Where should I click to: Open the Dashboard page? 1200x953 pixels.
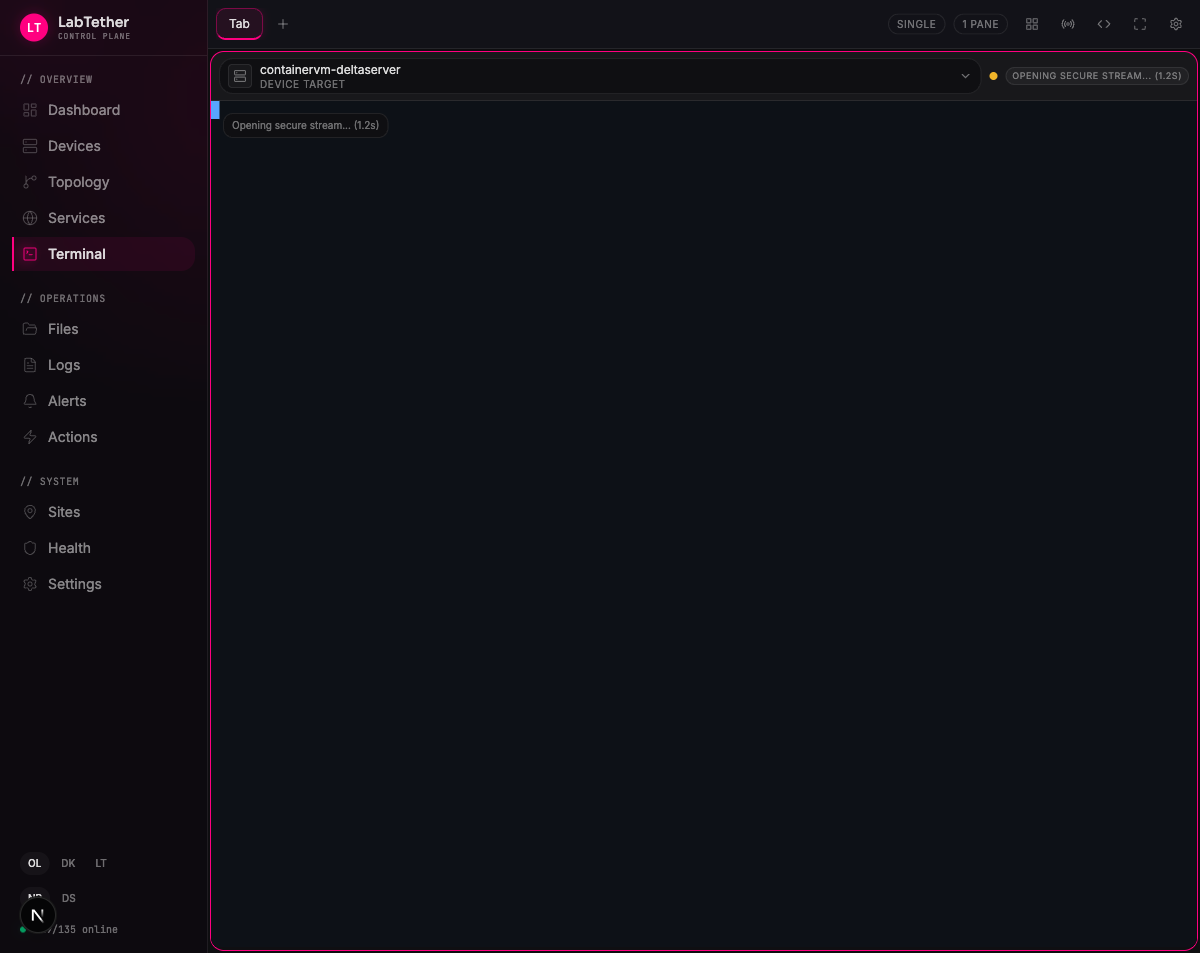coord(103,110)
